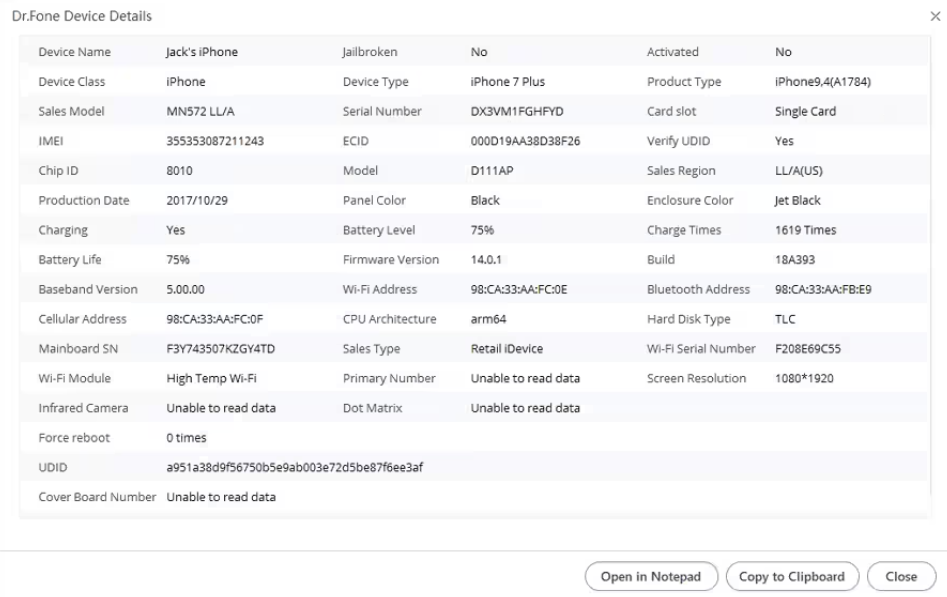Click the Sales Model value MN572 LL/A

(x=200, y=111)
